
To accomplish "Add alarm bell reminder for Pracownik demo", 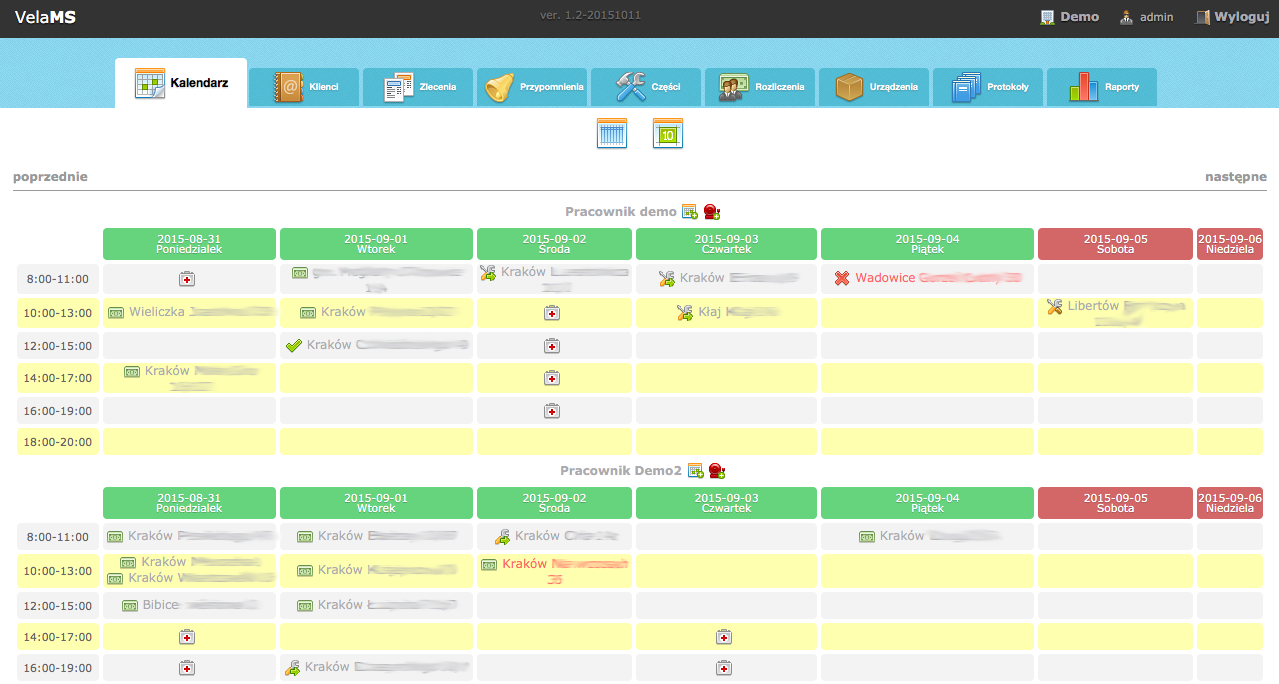I will coord(712,212).
